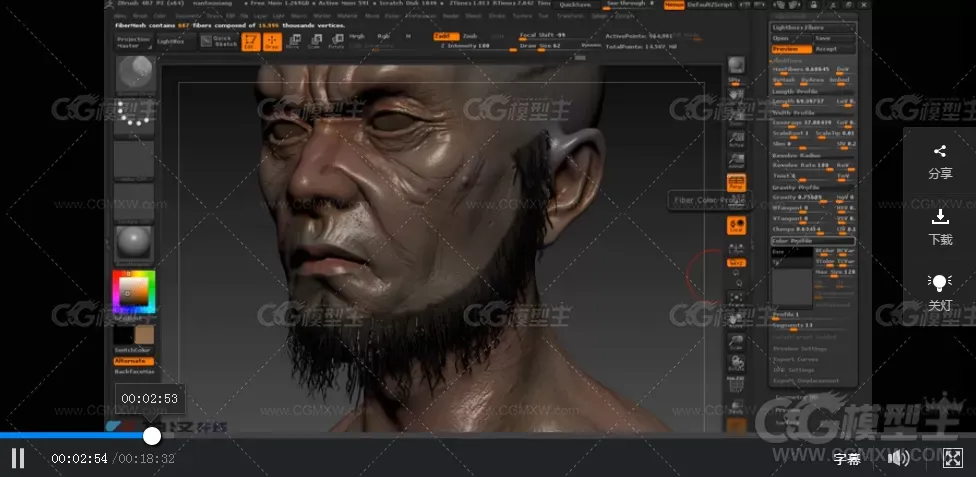Toggle the FiberMesh Preview button

[x=791, y=49]
